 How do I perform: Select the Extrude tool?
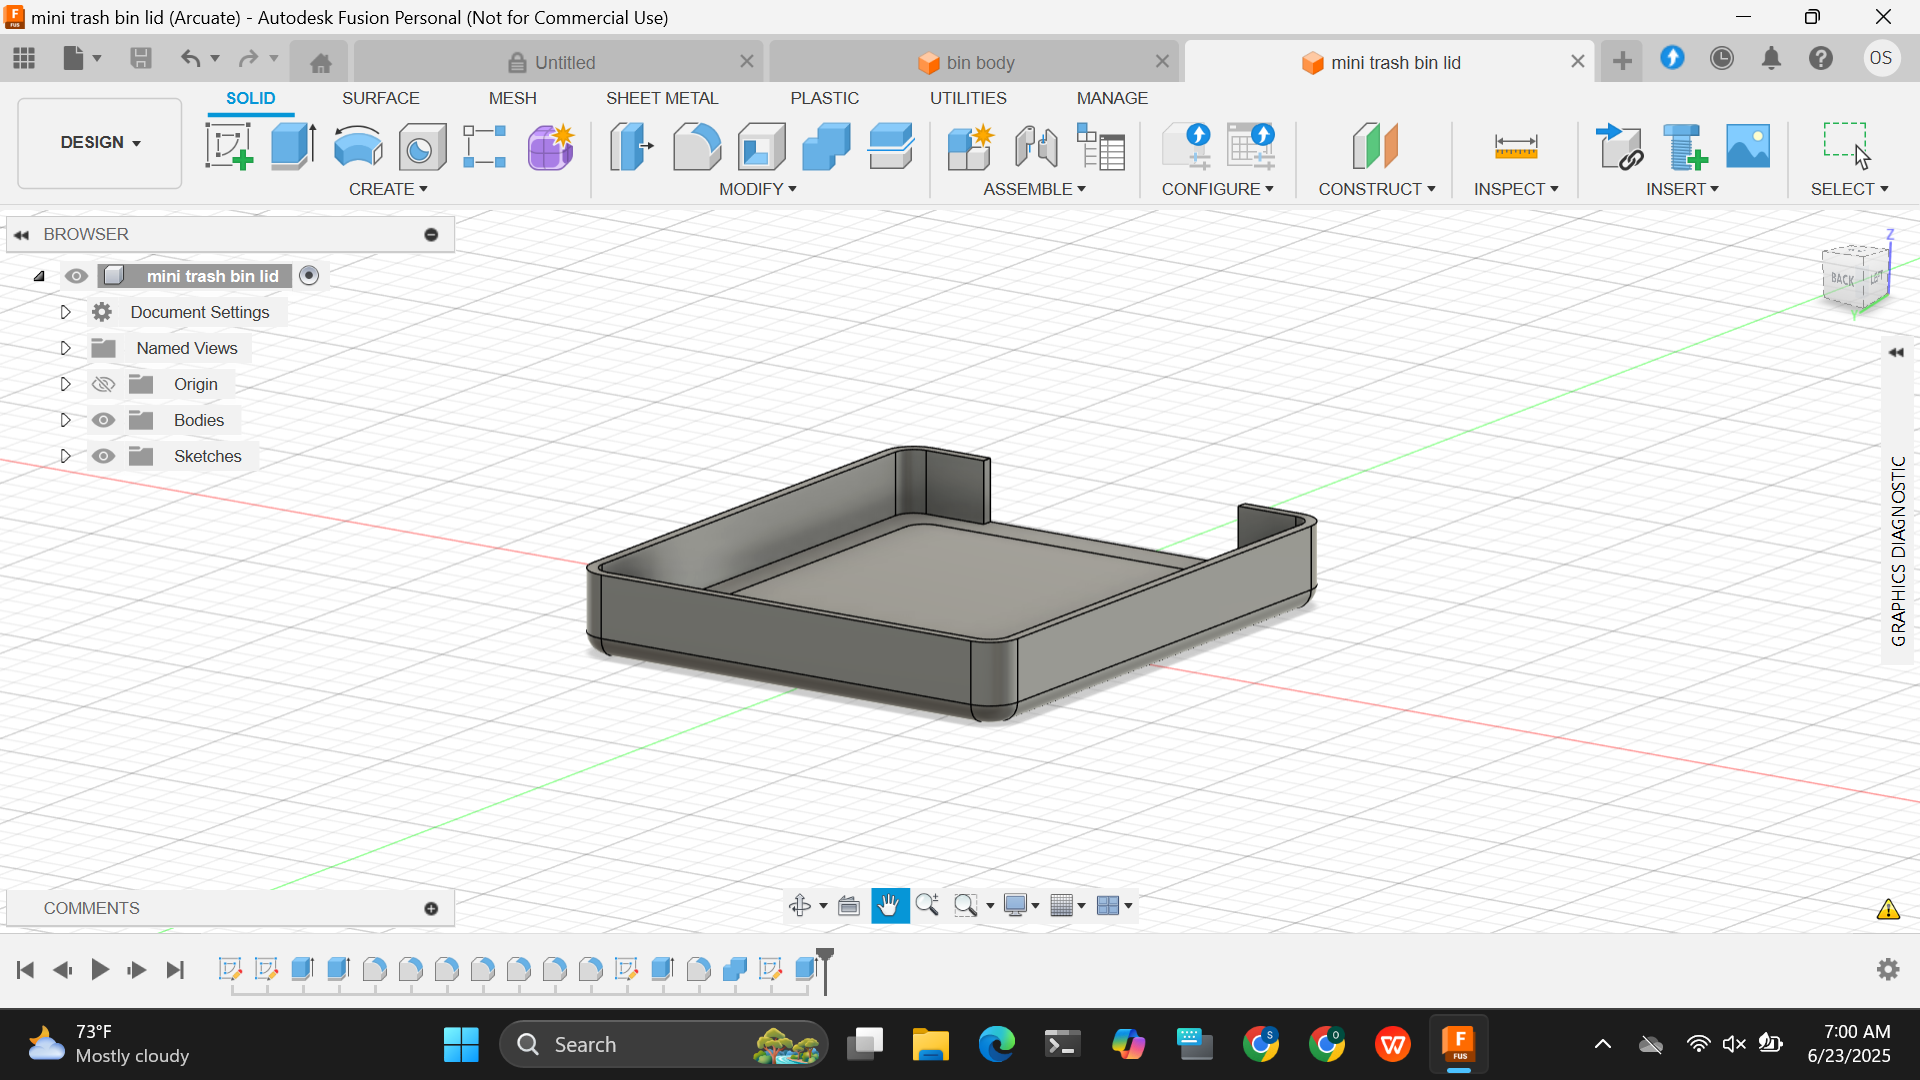[x=293, y=147]
